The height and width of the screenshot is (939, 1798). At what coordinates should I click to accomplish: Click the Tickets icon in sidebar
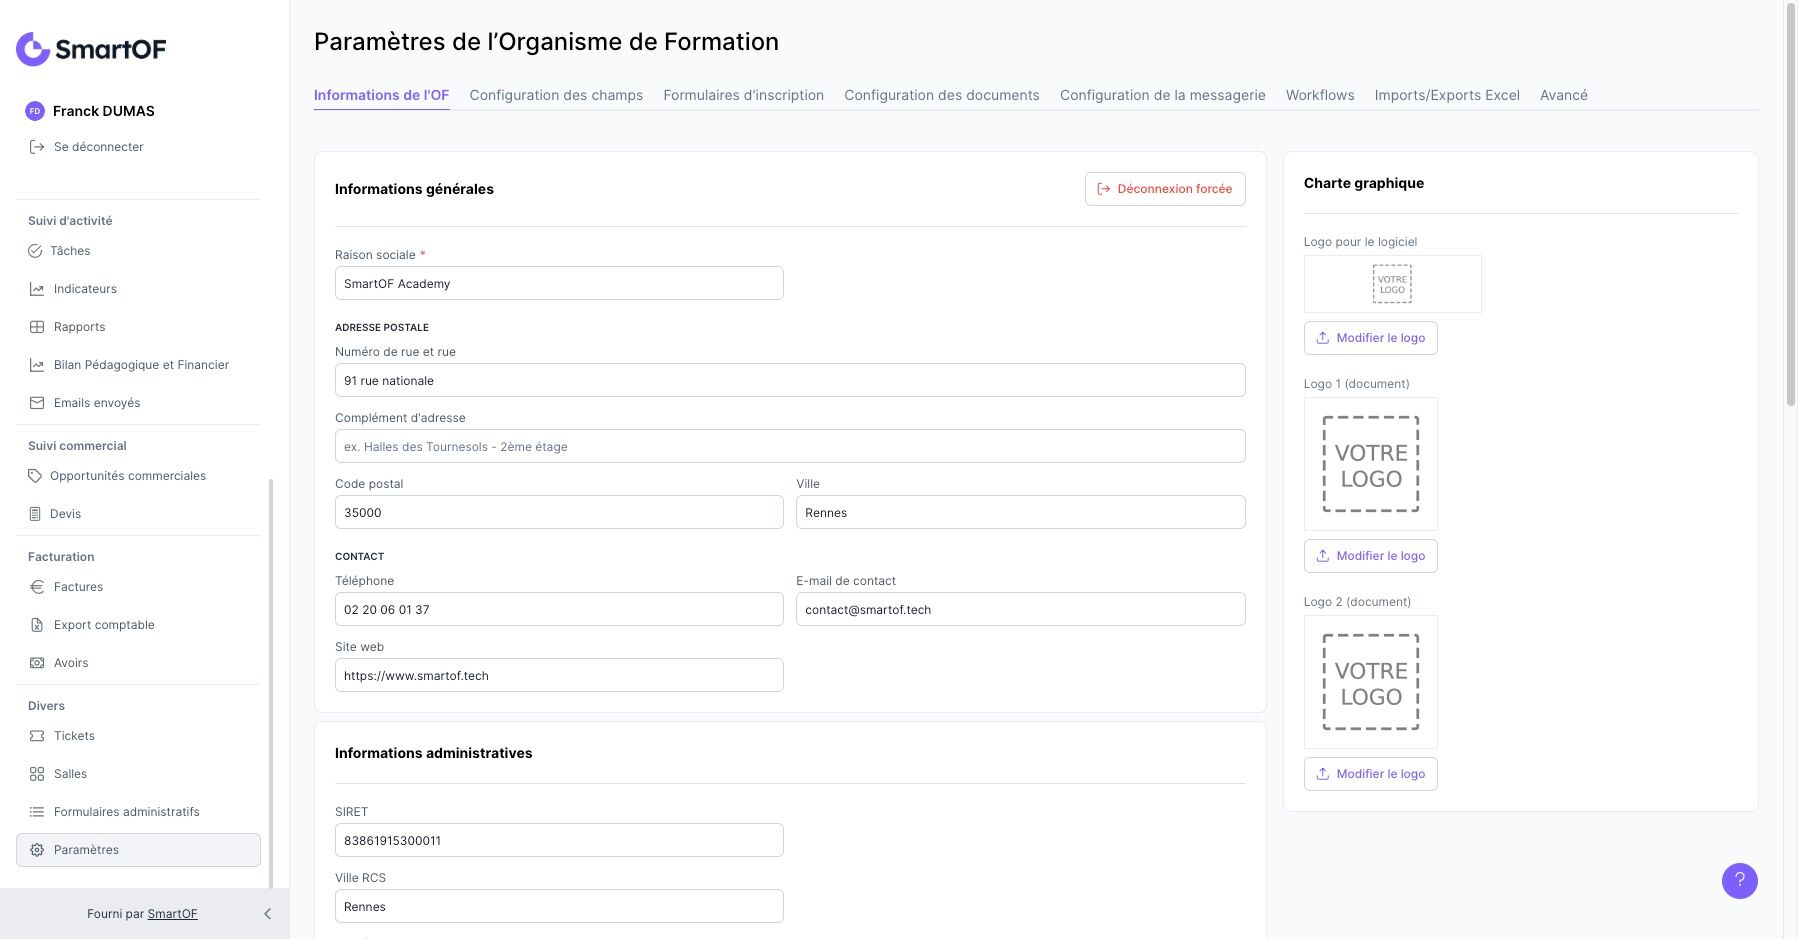[x=37, y=736]
